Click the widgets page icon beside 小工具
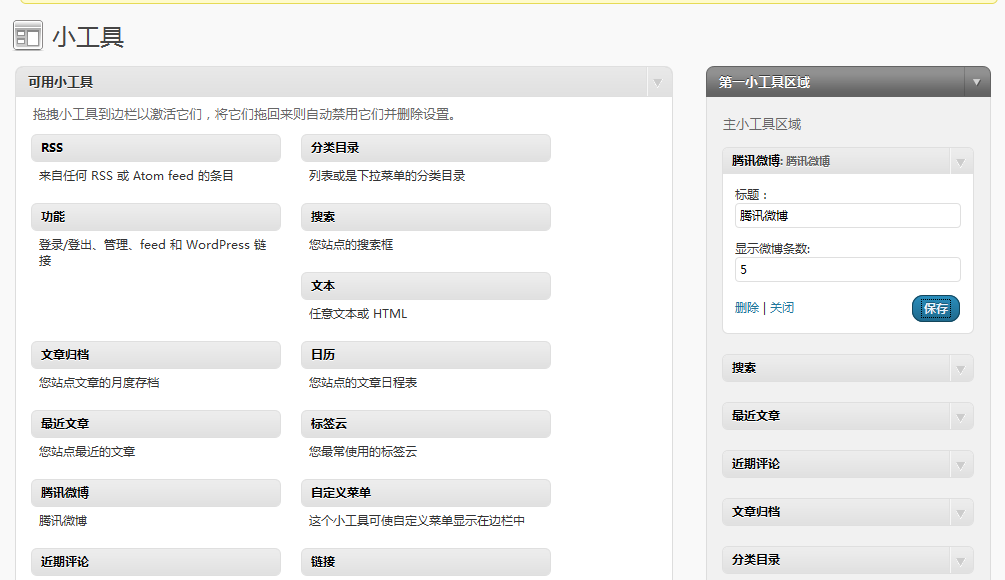The height and width of the screenshot is (580, 1005). click(x=28, y=35)
